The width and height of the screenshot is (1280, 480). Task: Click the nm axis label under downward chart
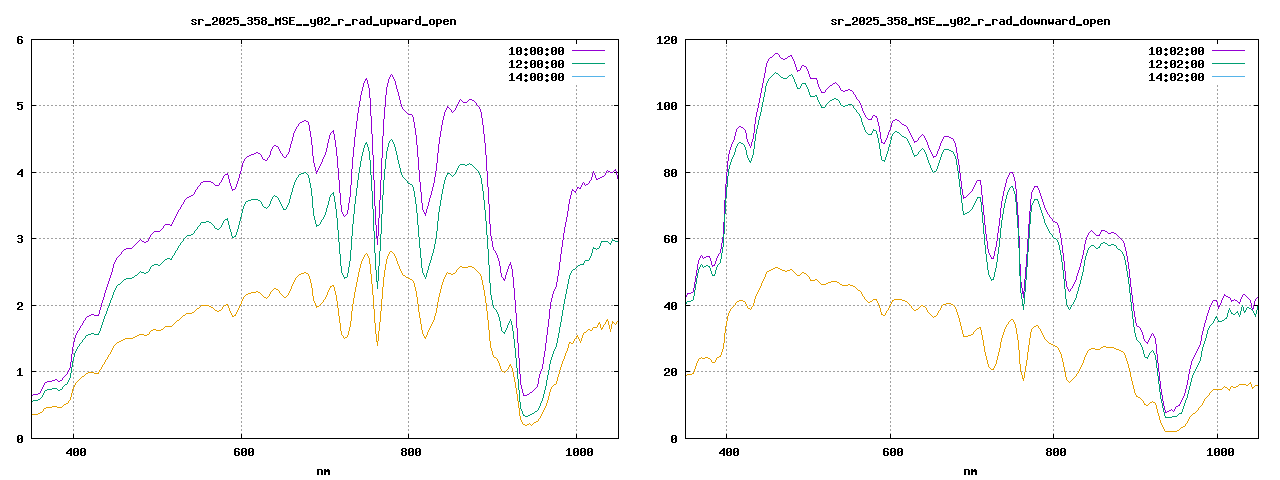coord(971,471)
